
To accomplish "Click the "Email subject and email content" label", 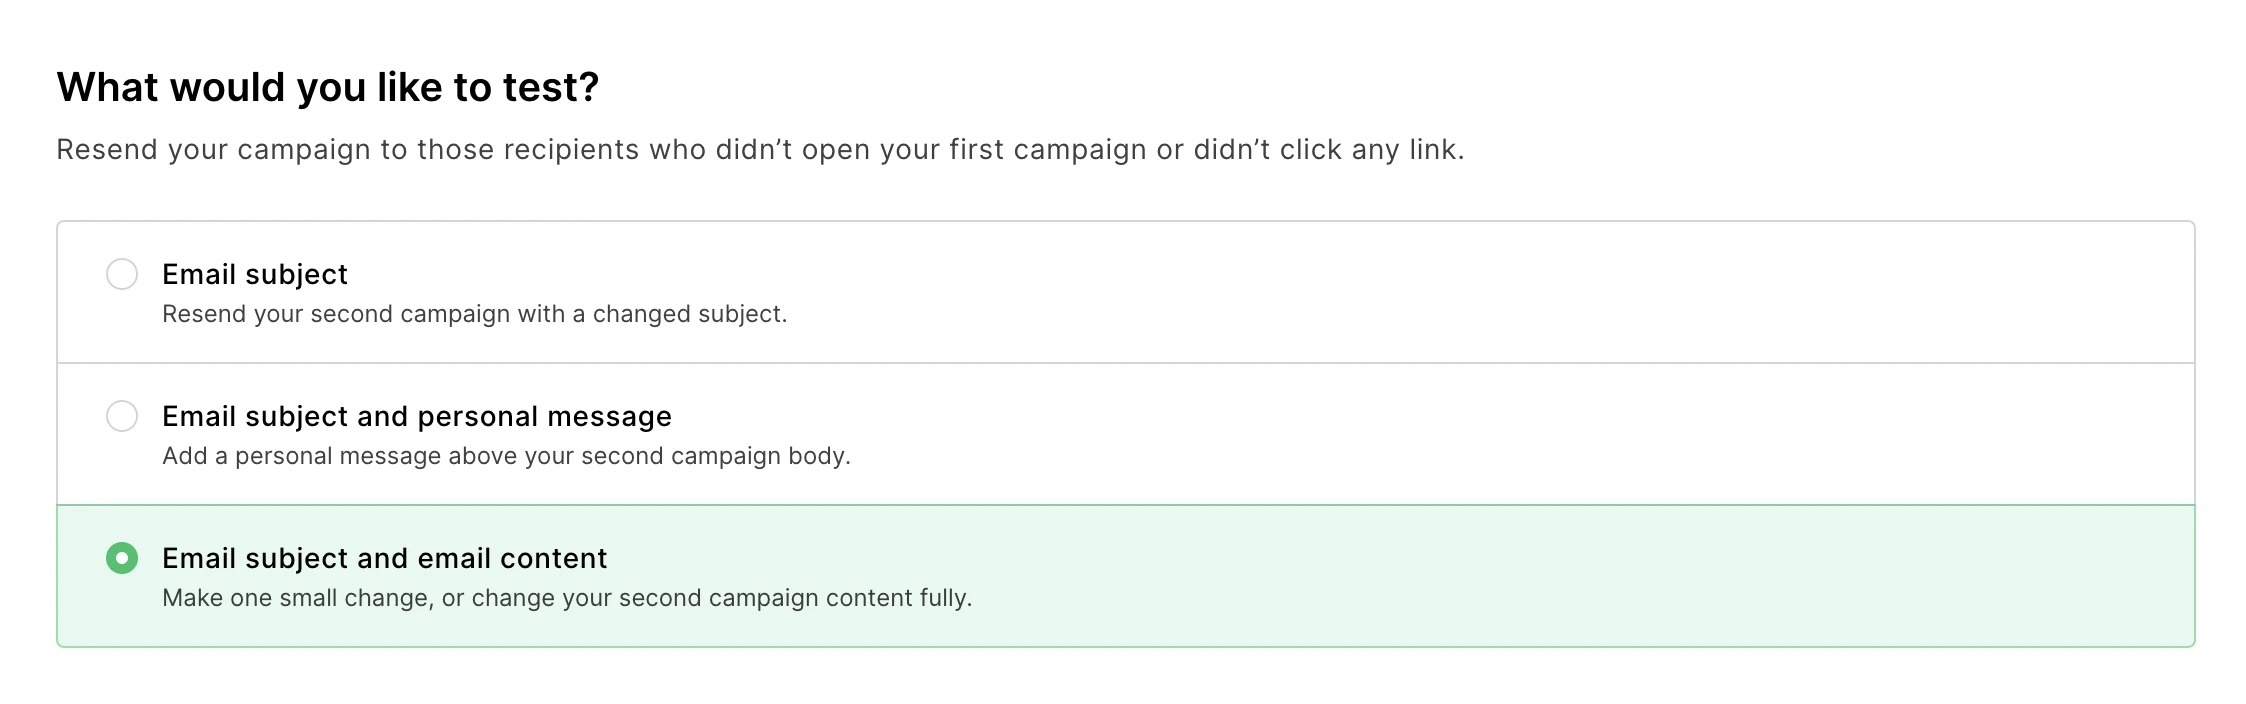I will (x=384, y=558).
